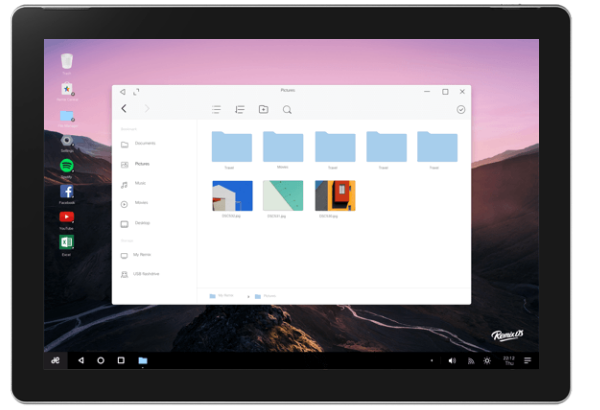
Task: Select Desktop in the sidebar
Action: 135,224
